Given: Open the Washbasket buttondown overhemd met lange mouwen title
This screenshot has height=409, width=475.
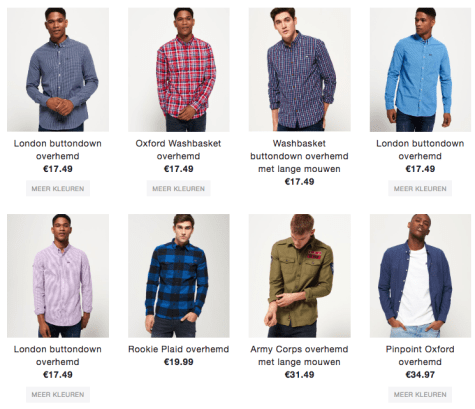Looking at the screenshot, I should click(299, 156).
